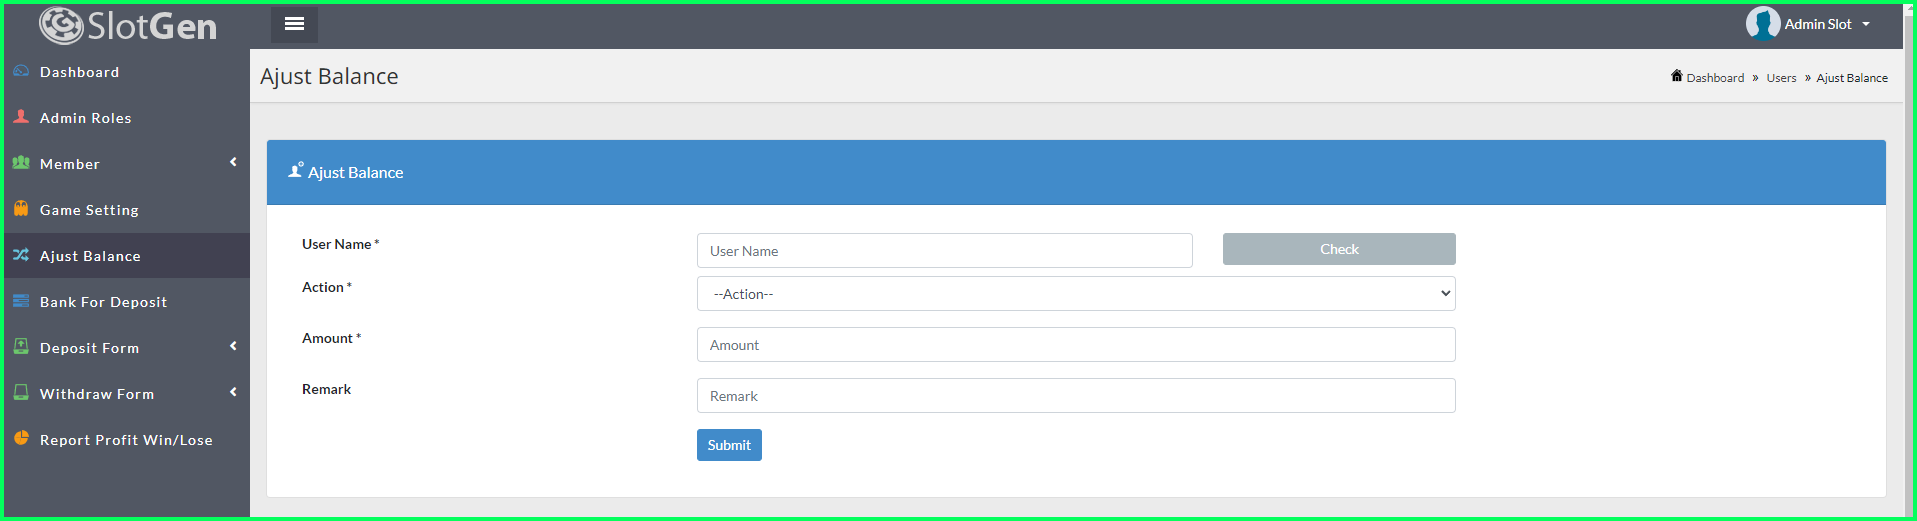Click Admin Slot username text
The image size is (1917, 521).
tap(1818, 24)
